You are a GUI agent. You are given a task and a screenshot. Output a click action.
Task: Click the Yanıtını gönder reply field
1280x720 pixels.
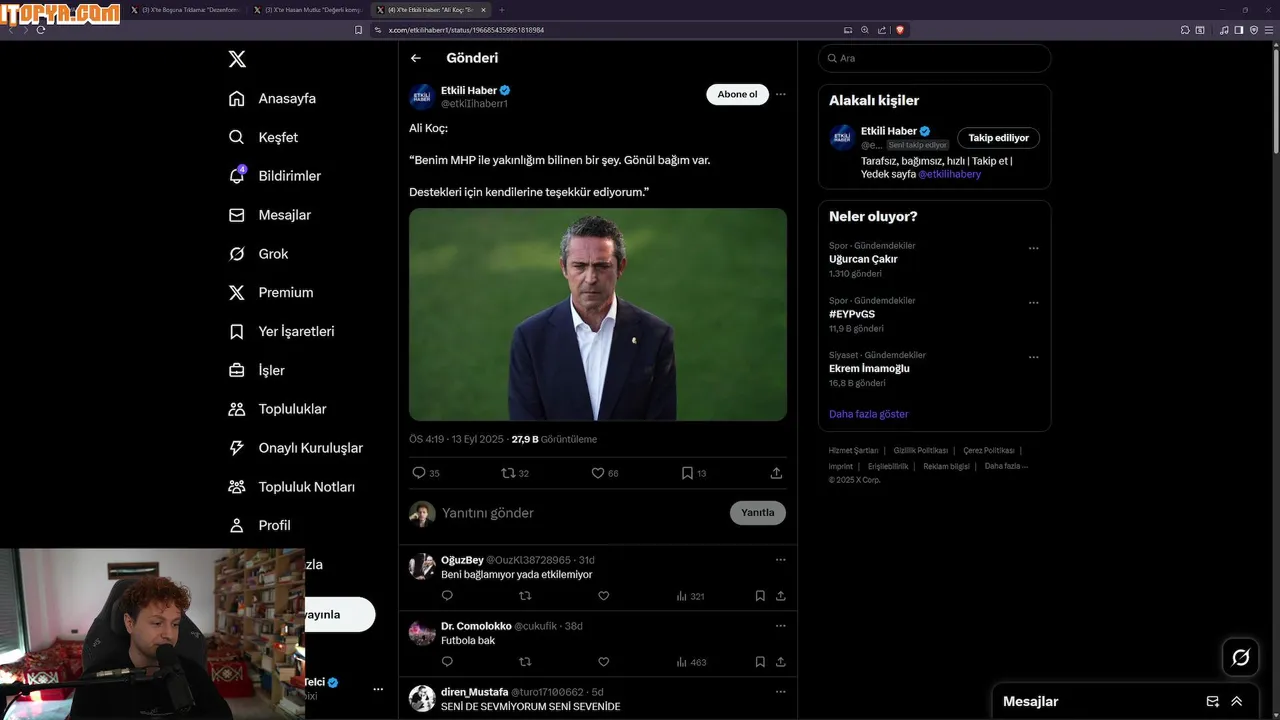pos(580,513)
